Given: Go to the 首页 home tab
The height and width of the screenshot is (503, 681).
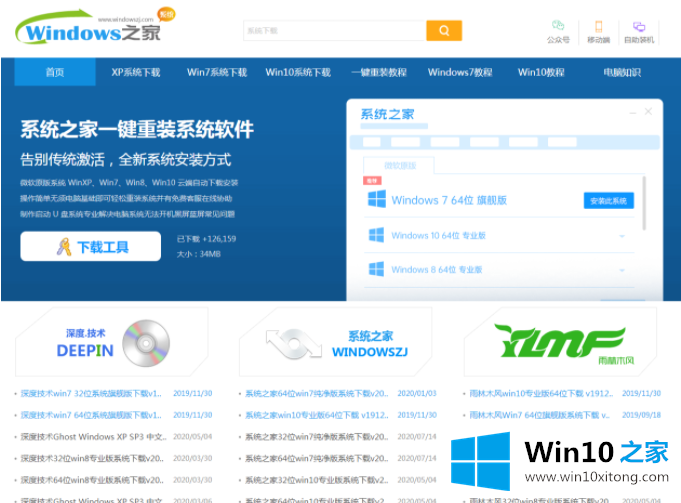Looking at the screenshot, I should 55,72.
